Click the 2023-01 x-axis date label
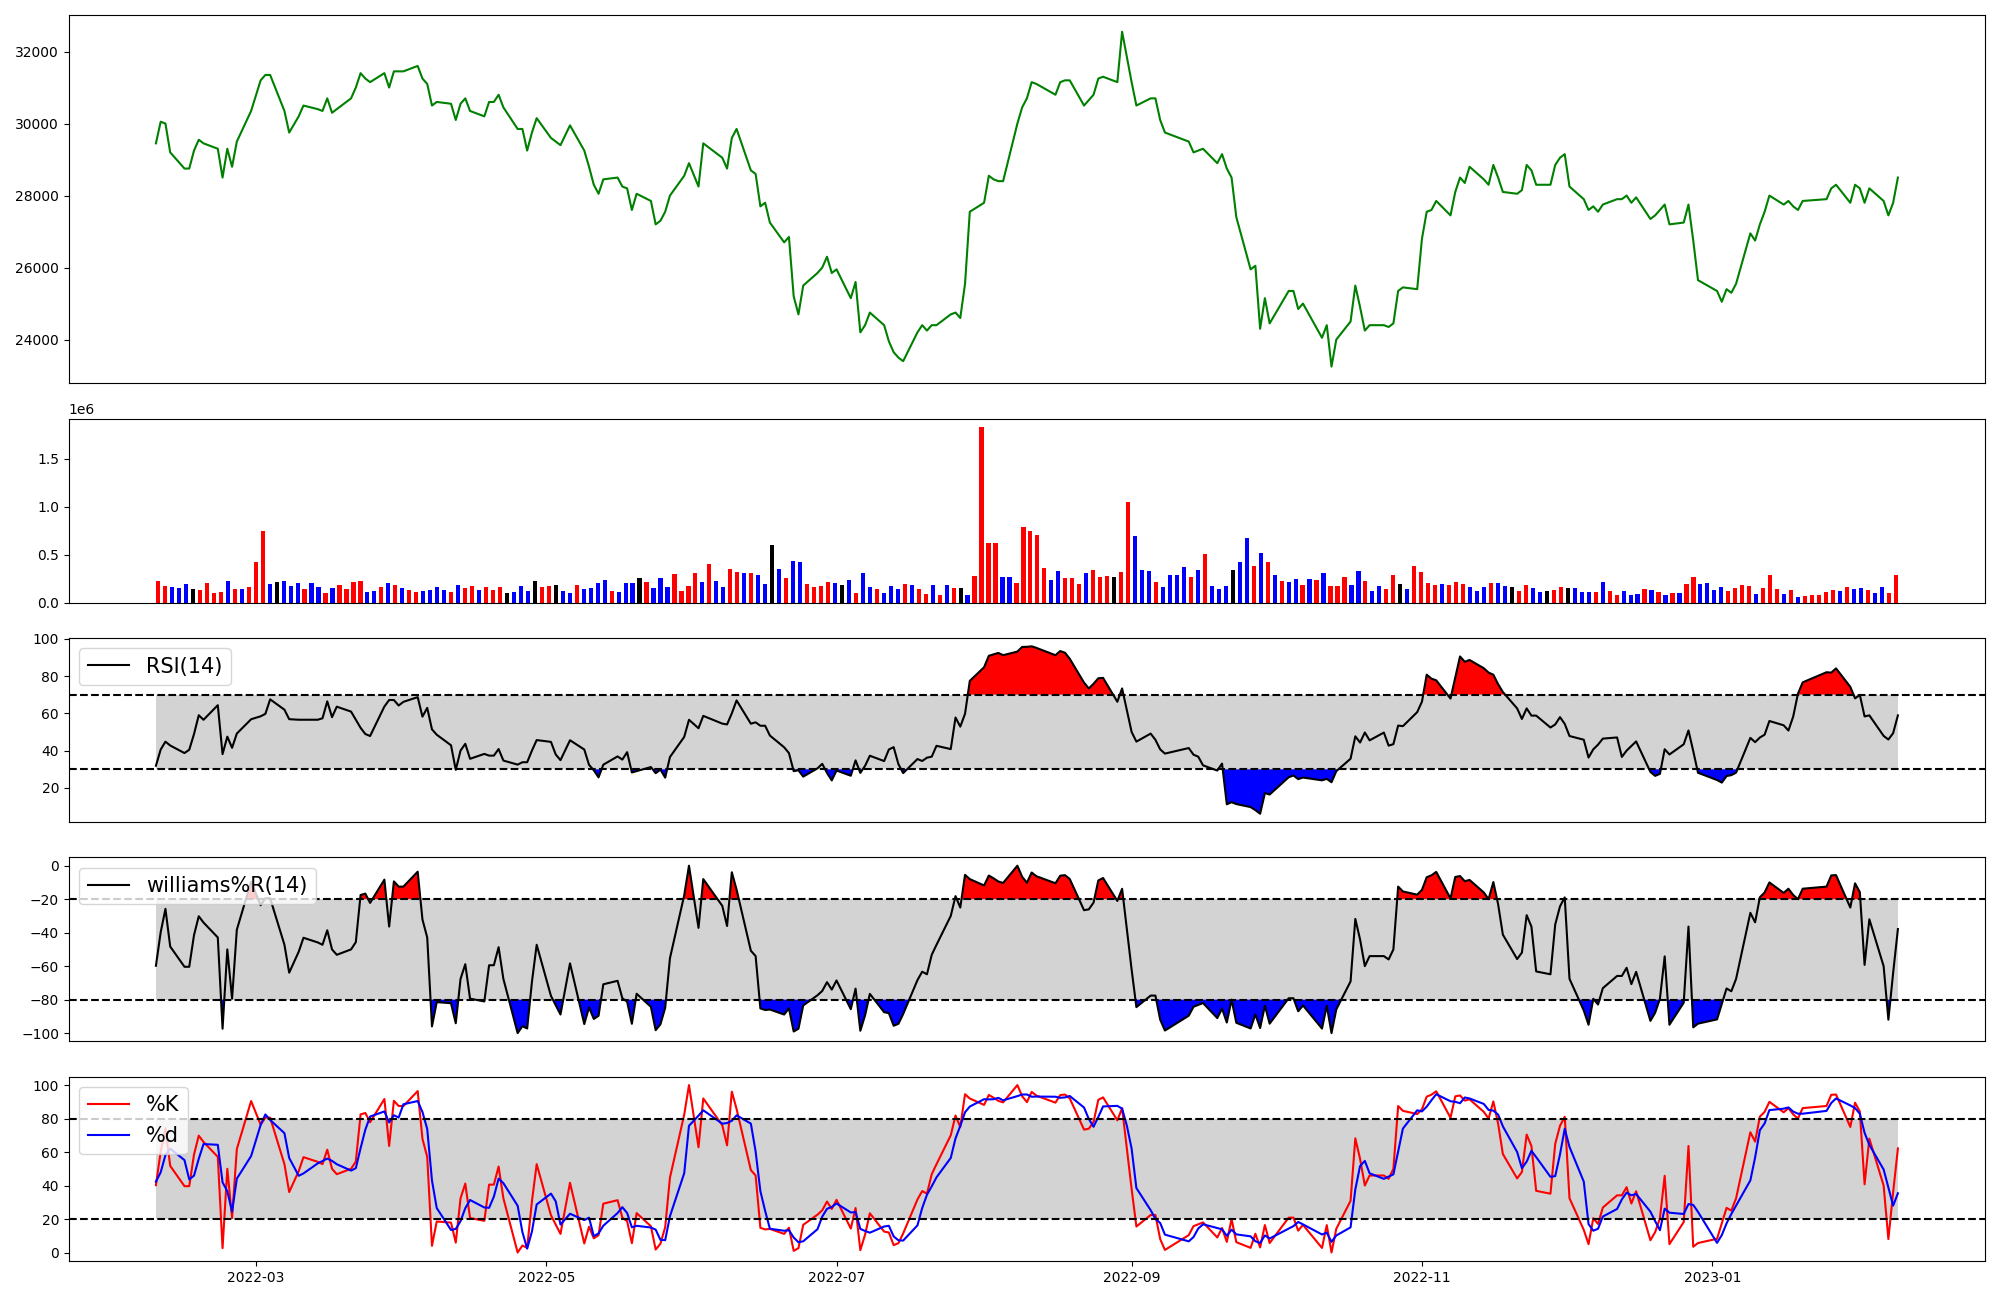 [x=1712, y=1277]
